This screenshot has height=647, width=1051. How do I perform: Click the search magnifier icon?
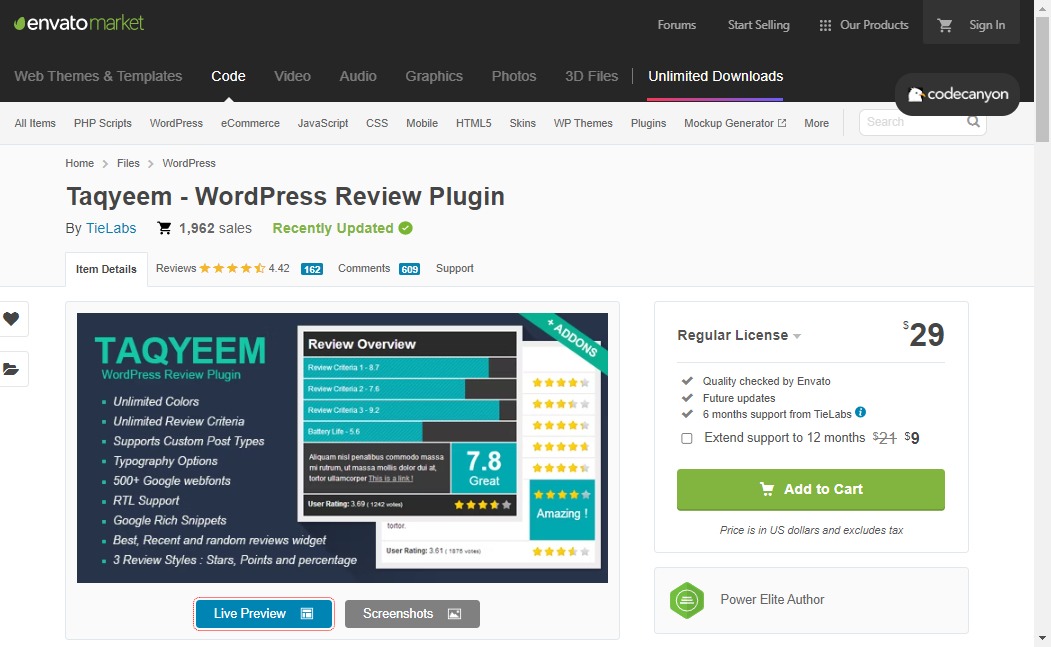[973, 122]
